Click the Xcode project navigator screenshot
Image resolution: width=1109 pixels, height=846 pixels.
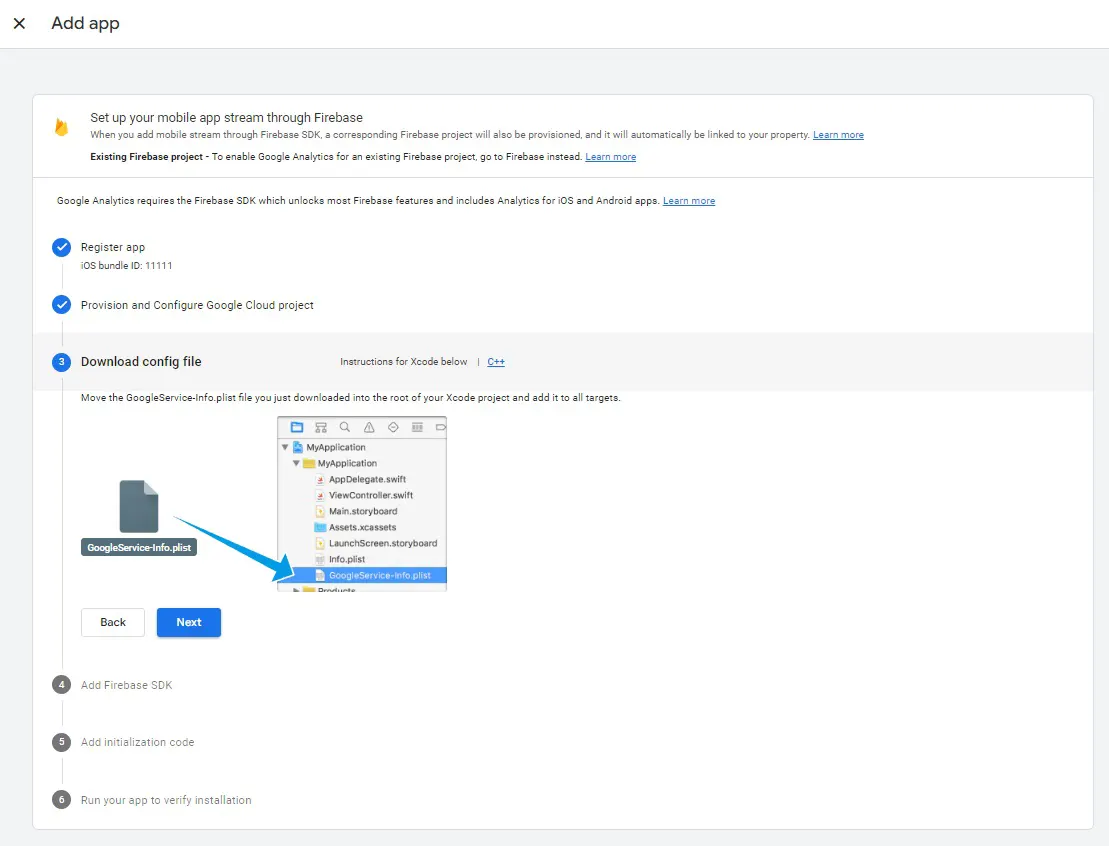click(x=362, y=504)
